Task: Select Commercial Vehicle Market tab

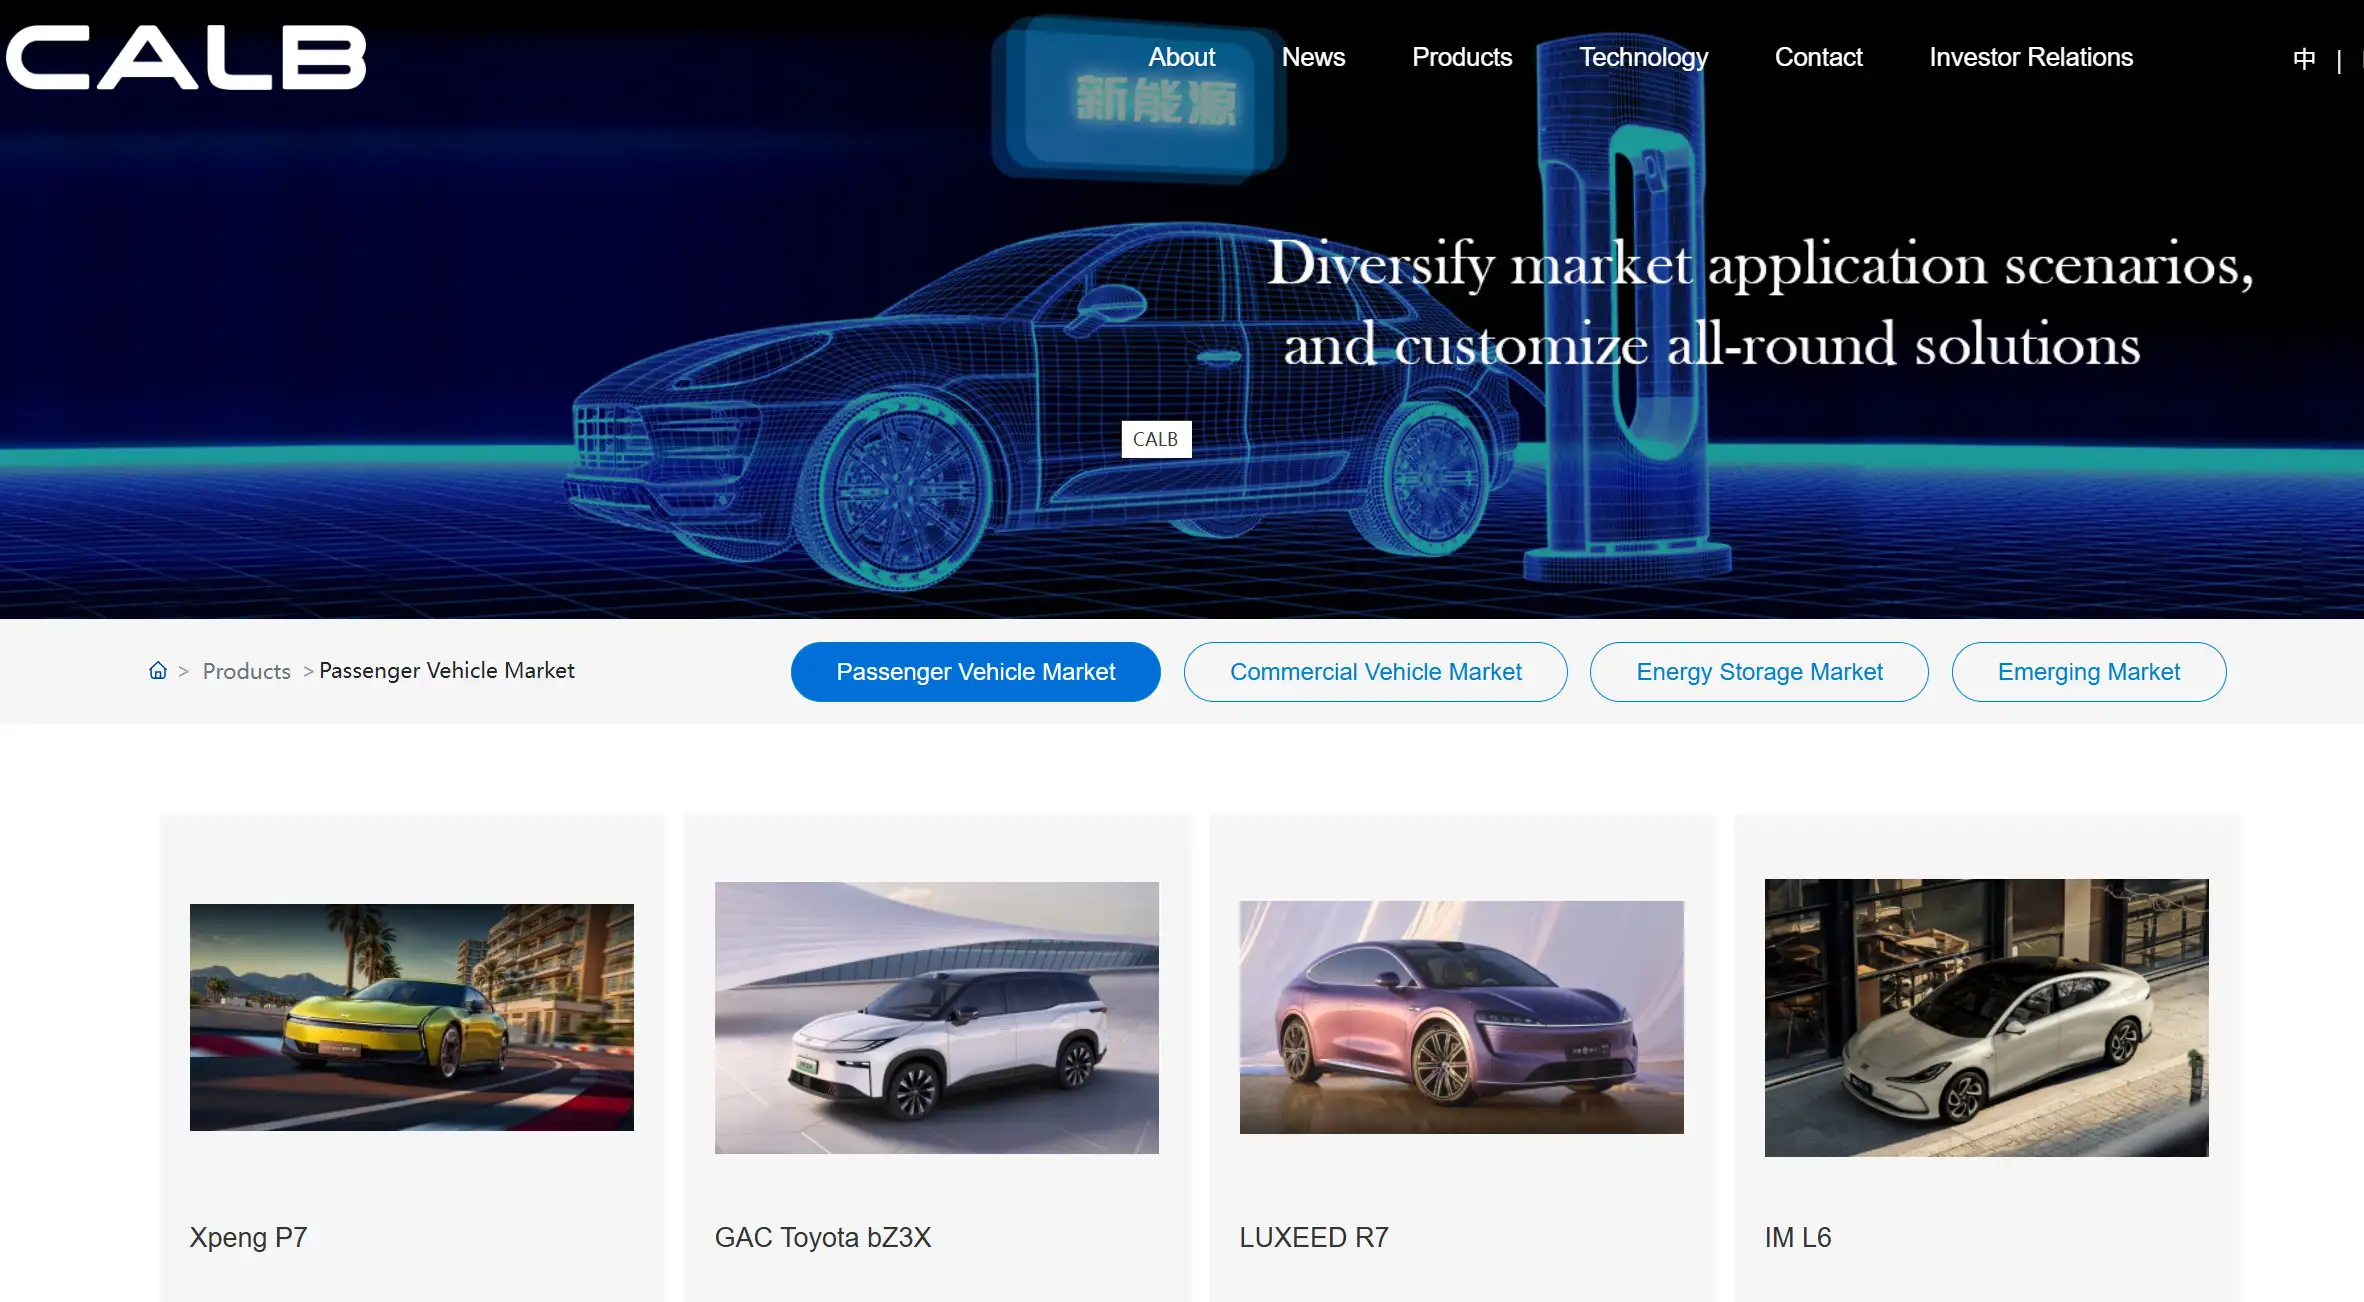Action: coord(1375,672)
